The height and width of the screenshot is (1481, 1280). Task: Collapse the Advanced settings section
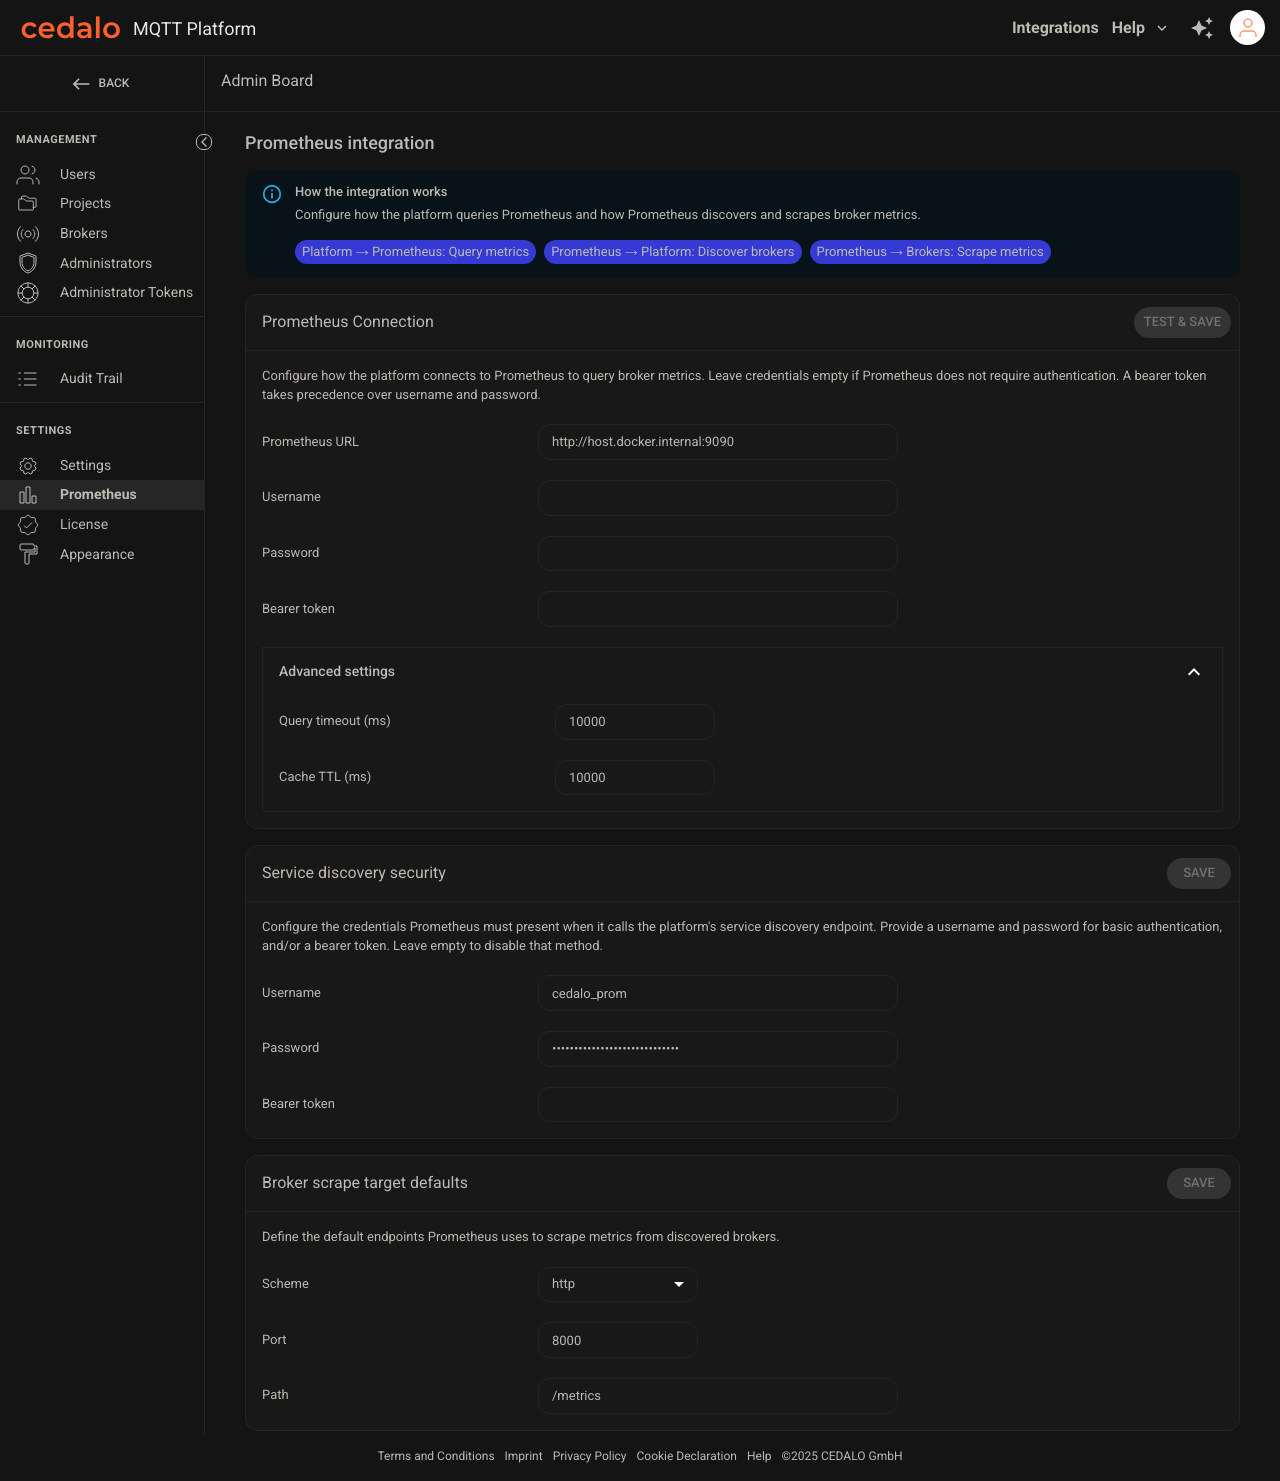(x=1193, y=672)
